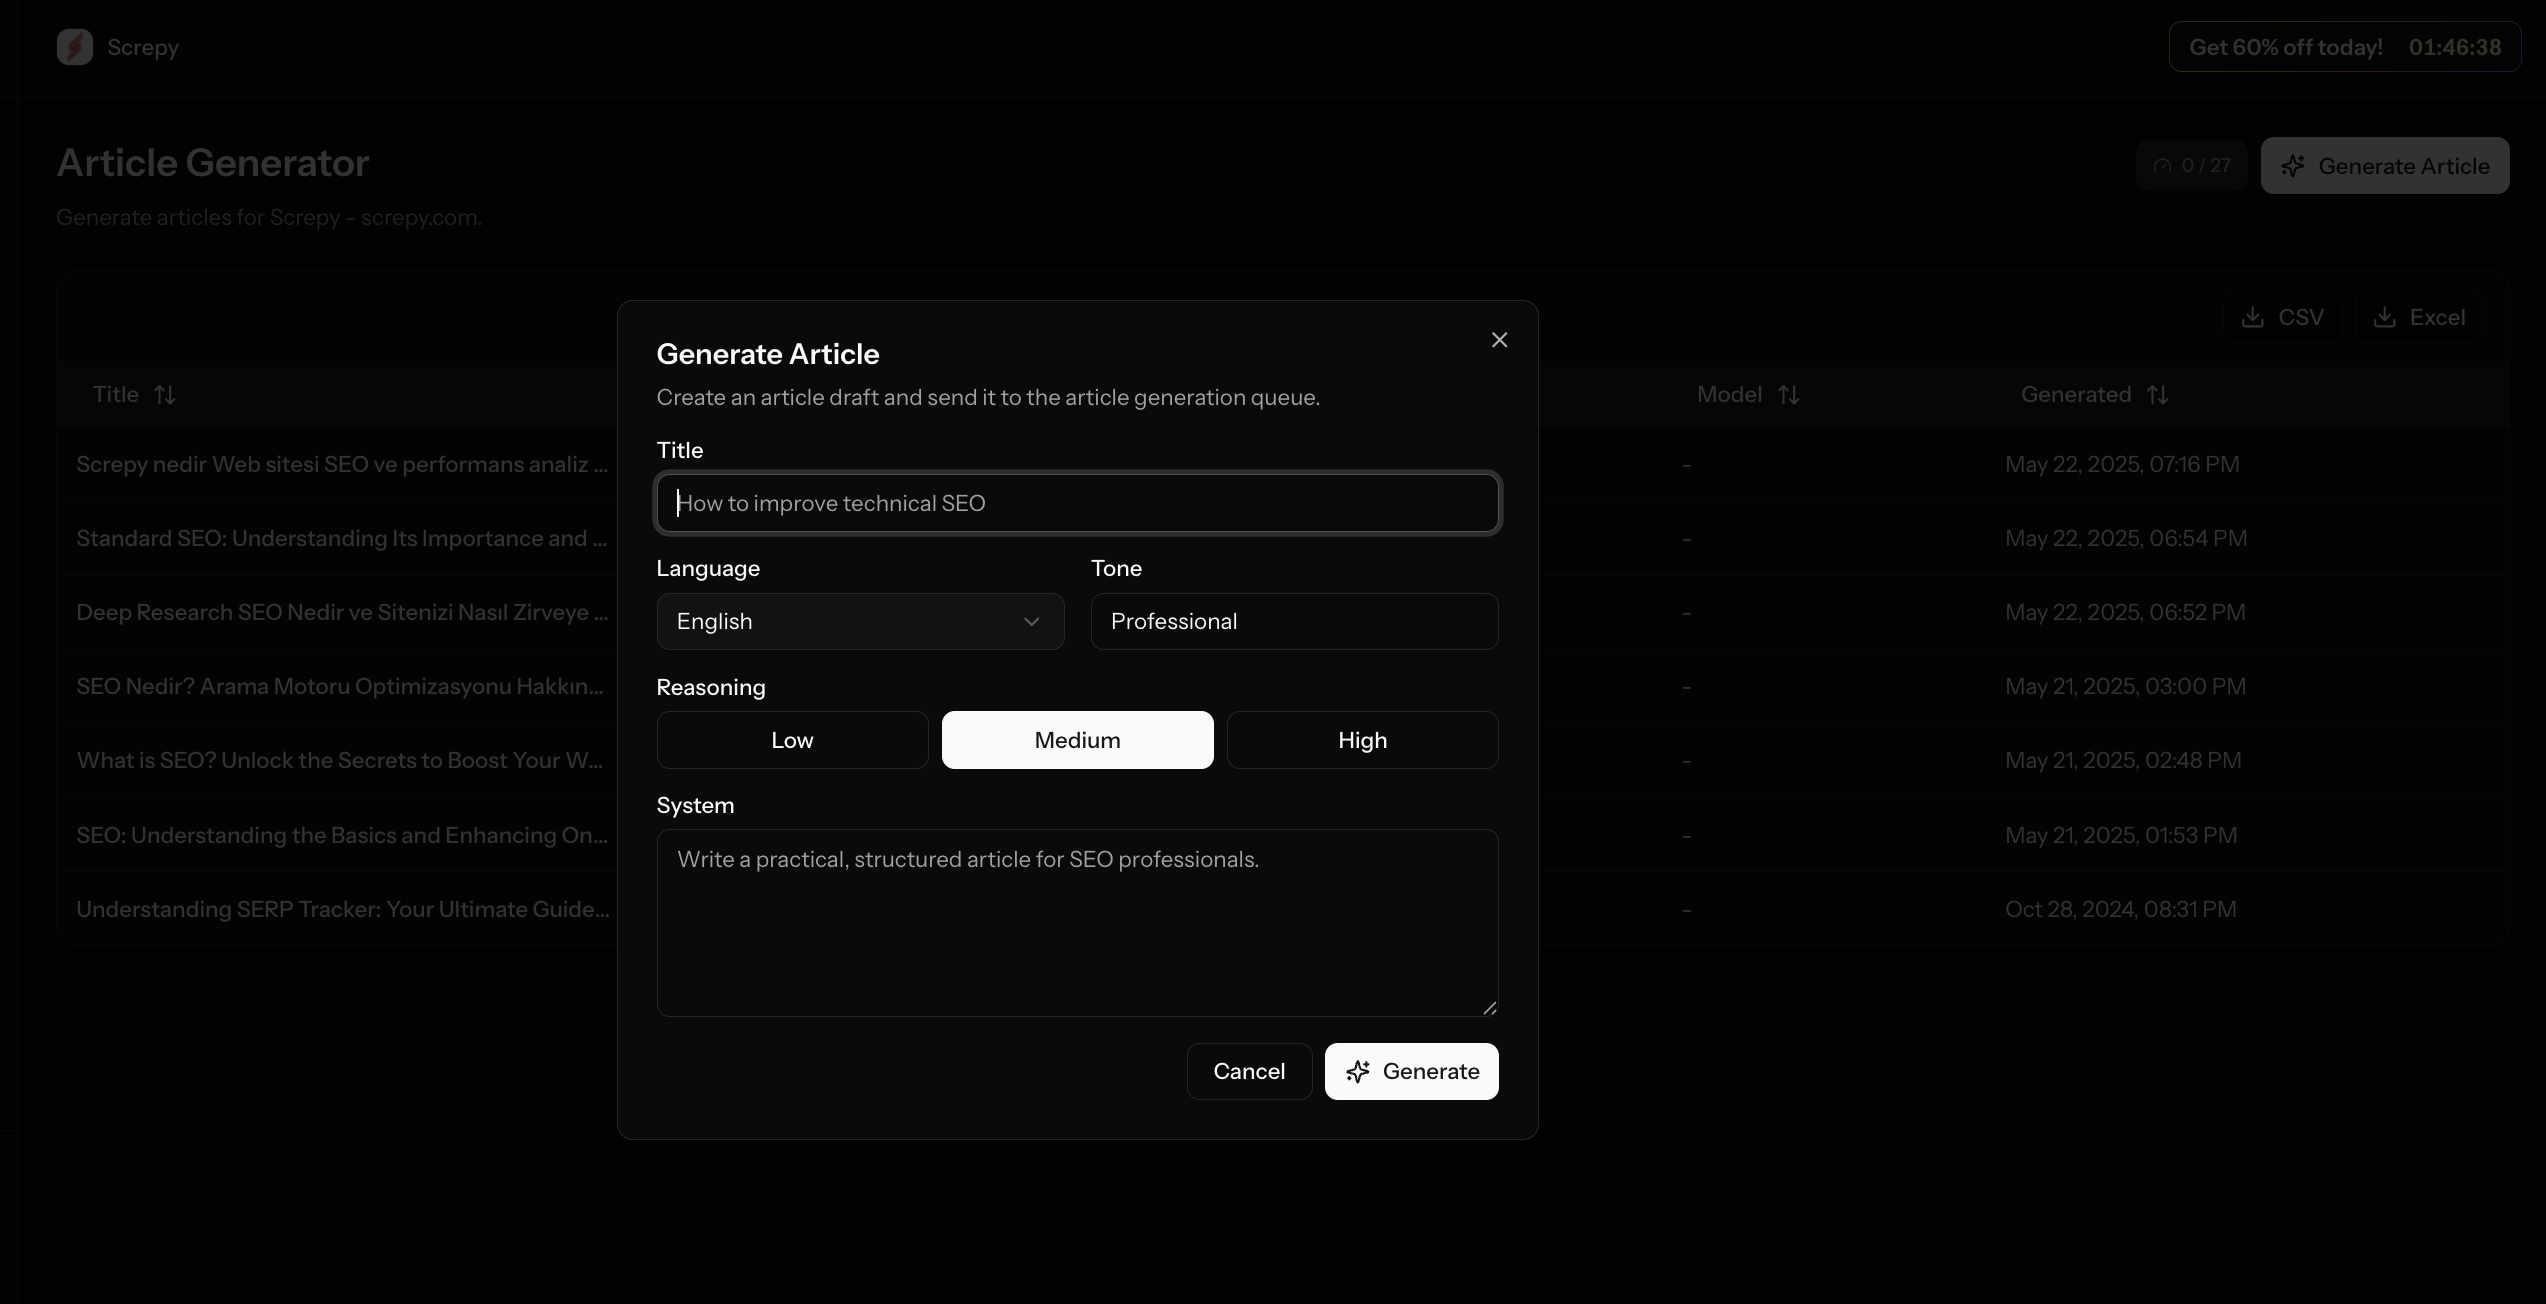2546x1304 pixels.
Task: Cancel the article generation dialog
Action: coord(1249,1071)
